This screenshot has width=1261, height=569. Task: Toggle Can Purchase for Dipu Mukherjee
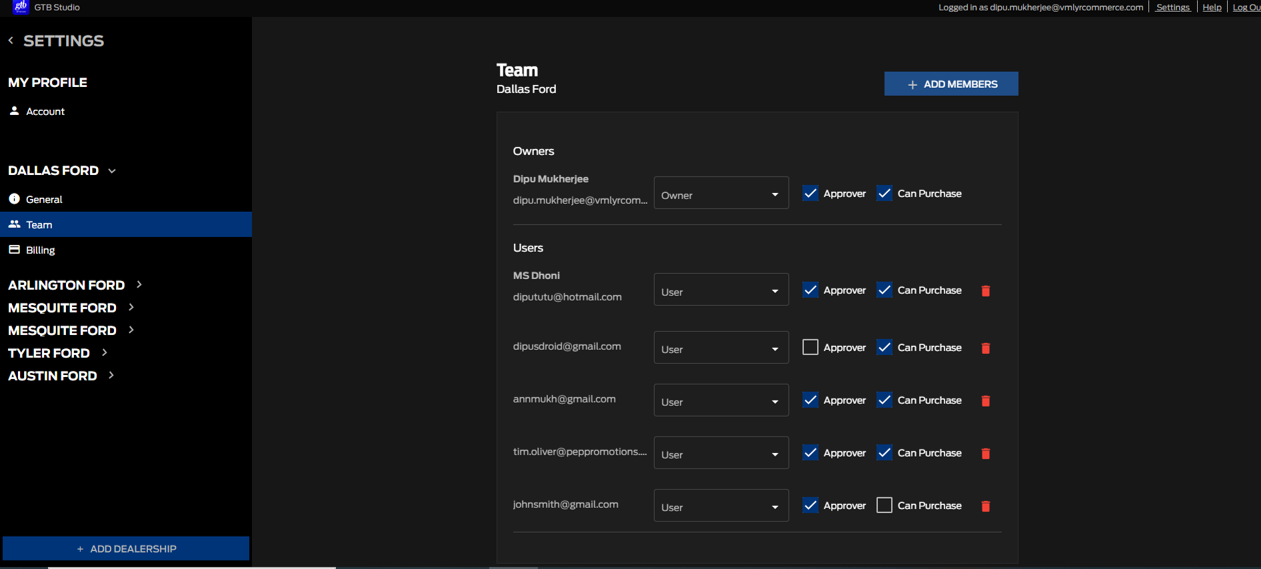[884, 193]
